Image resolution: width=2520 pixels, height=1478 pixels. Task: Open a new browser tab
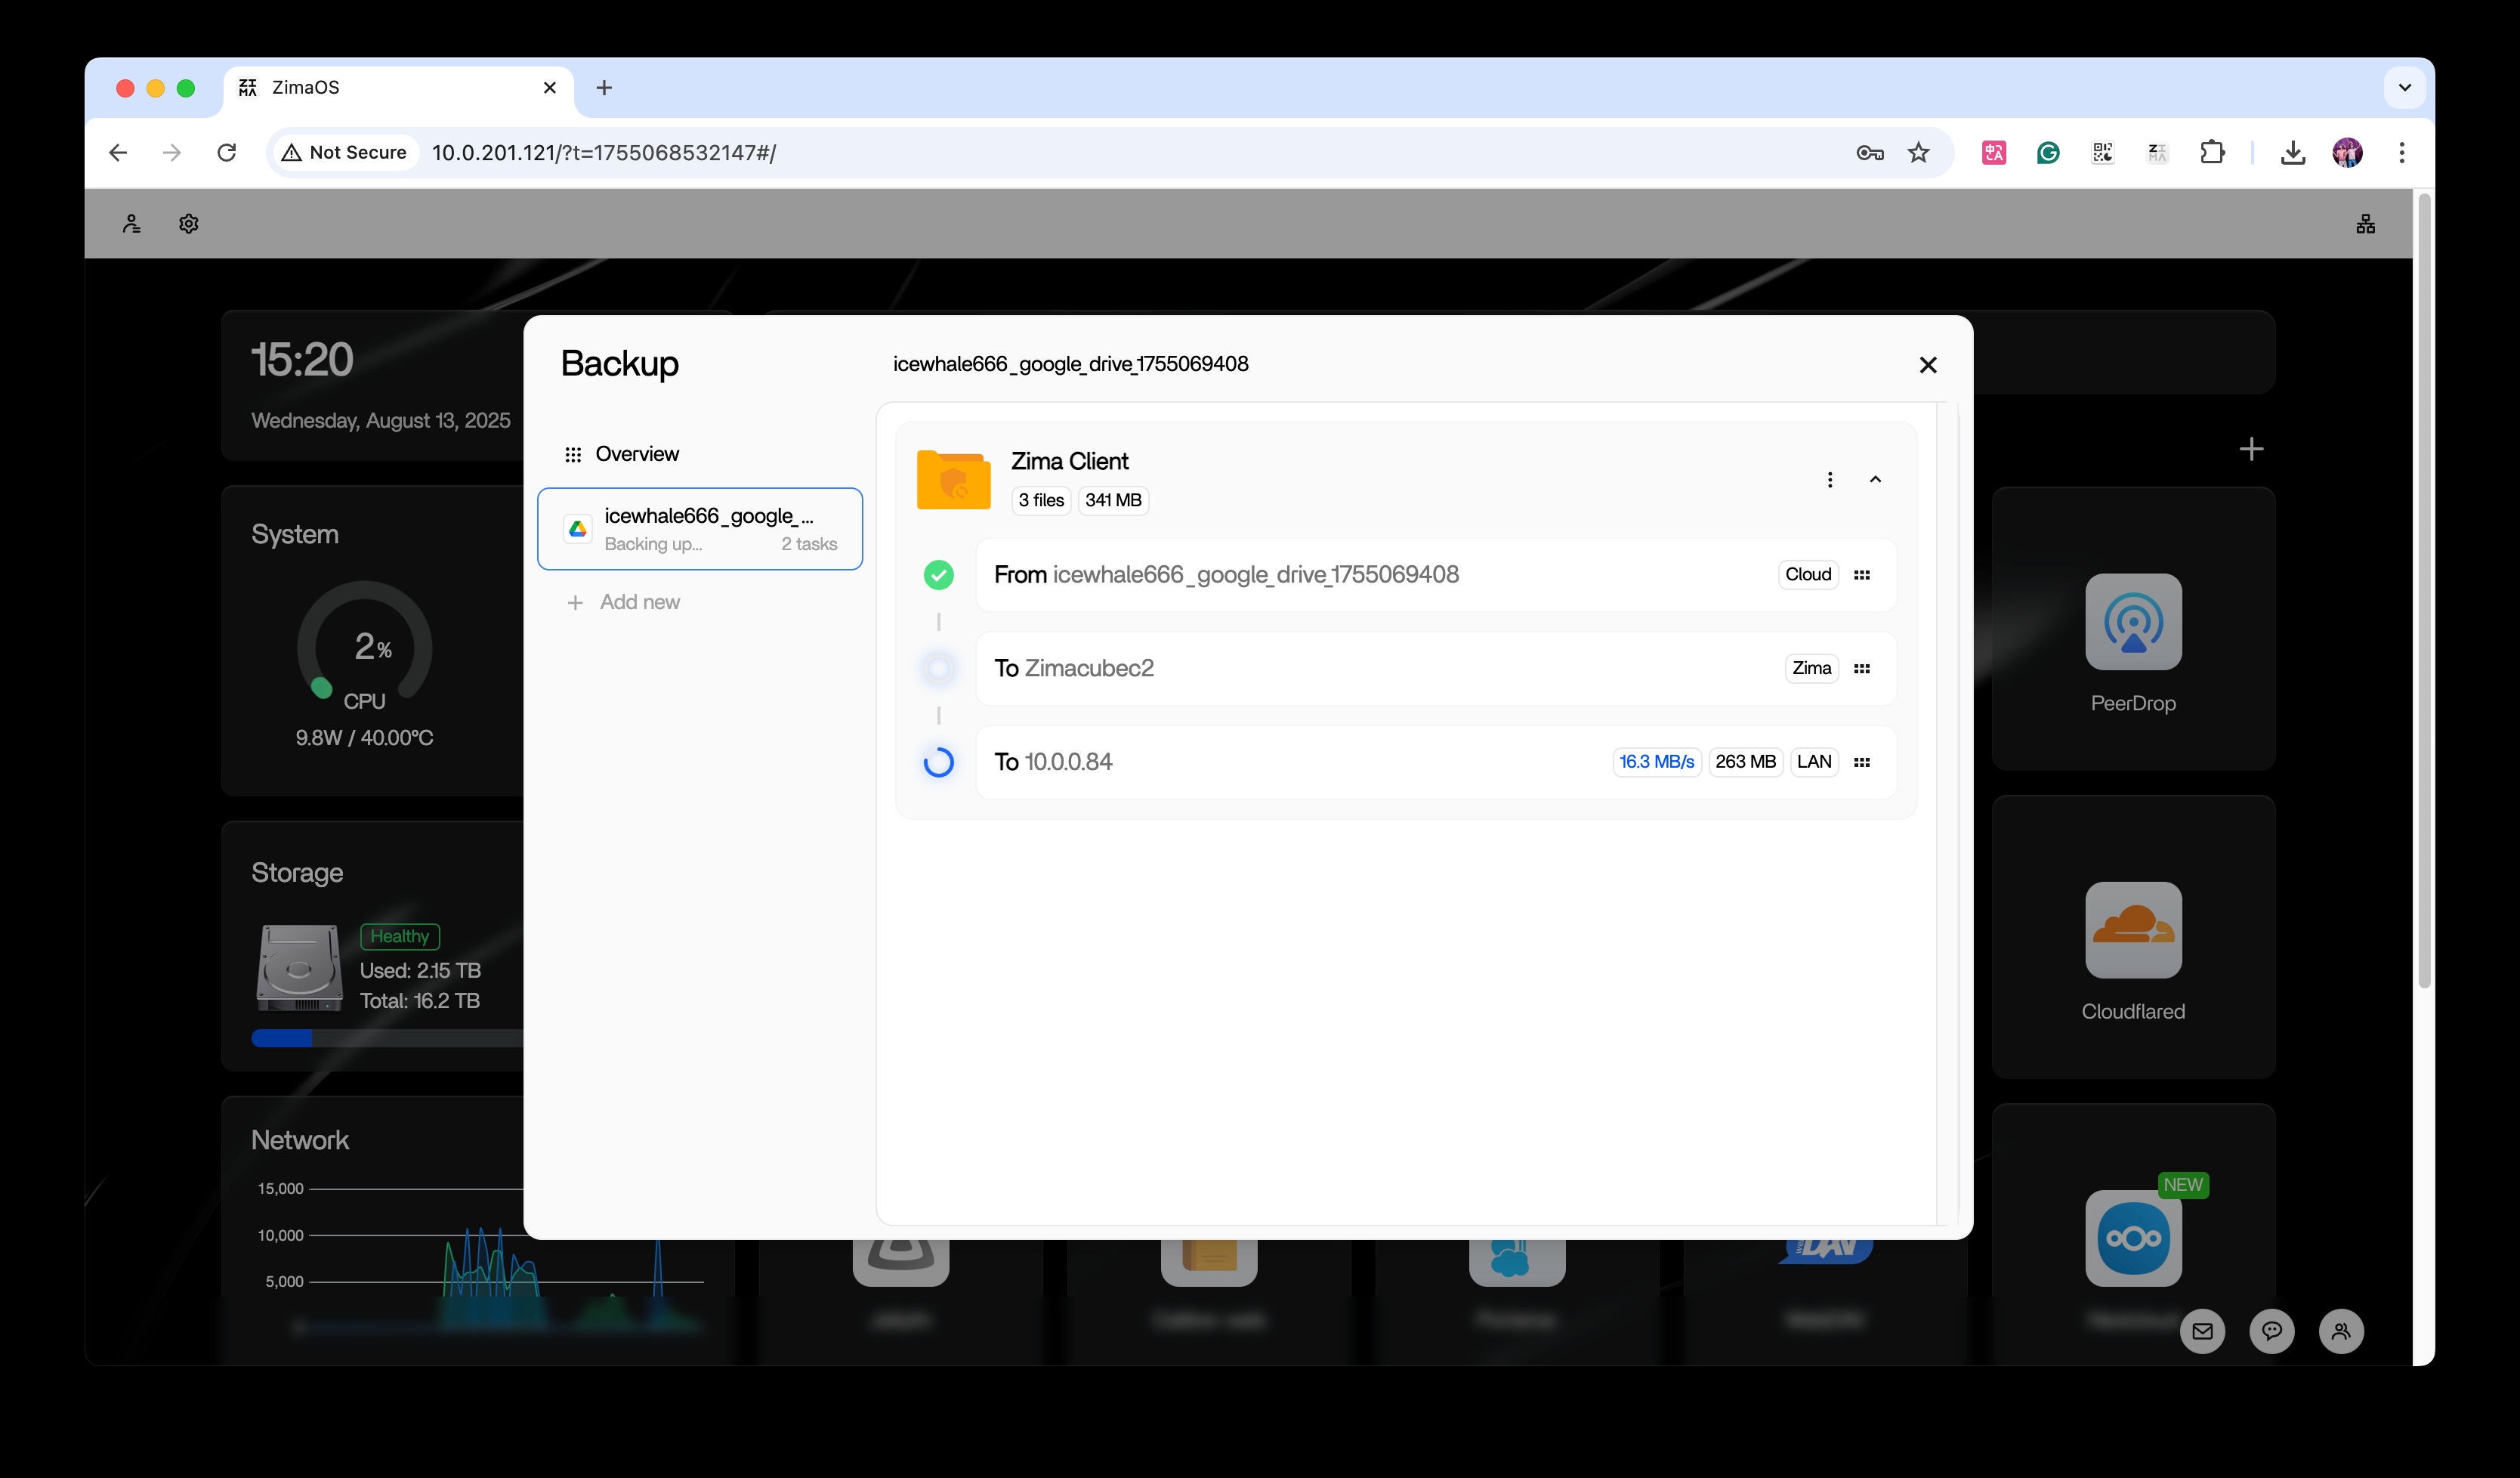tap(604, 88)
